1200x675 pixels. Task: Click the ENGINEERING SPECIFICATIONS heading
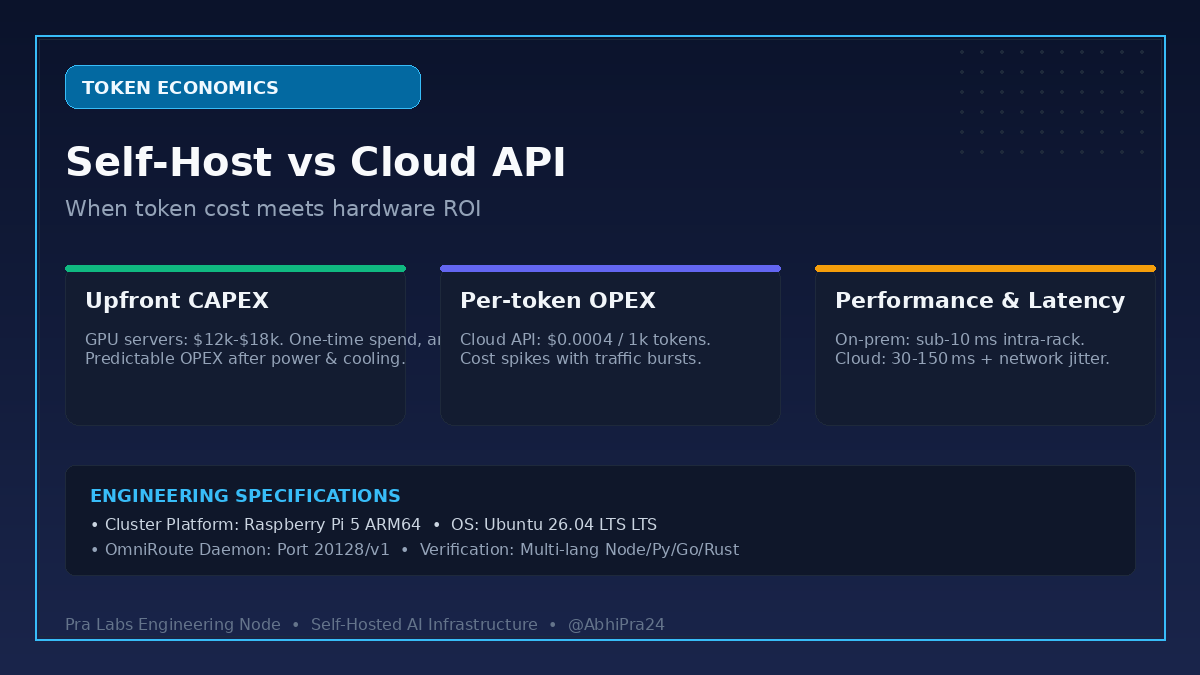pyautogui.click(x=245, y=496)
